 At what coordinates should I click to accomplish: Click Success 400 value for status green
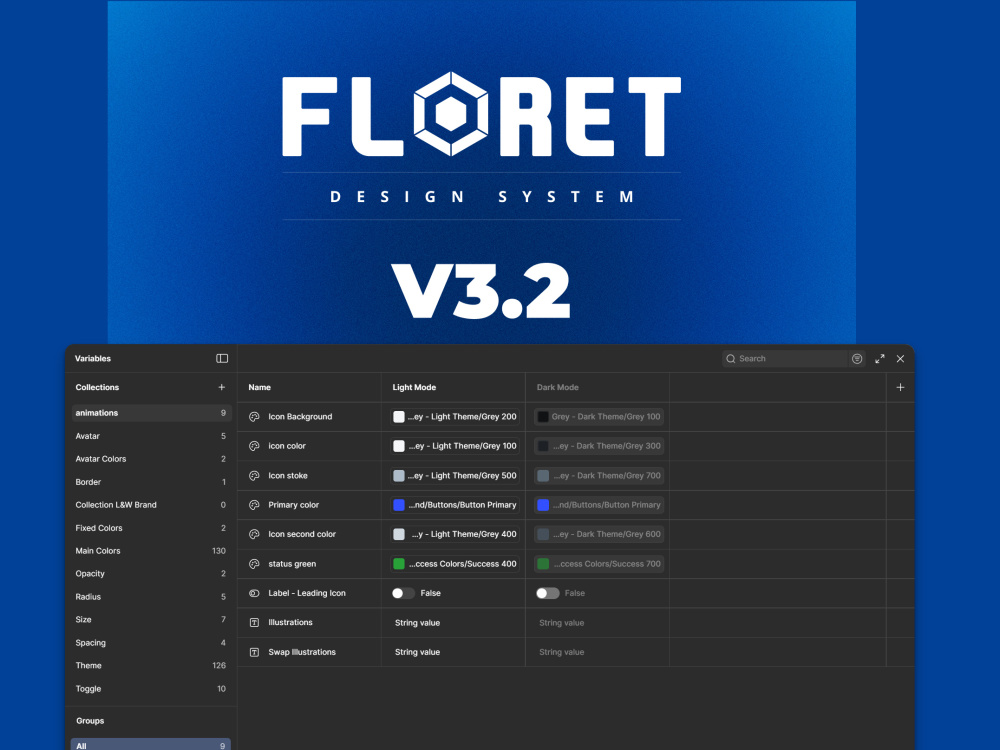pos(455,564)
